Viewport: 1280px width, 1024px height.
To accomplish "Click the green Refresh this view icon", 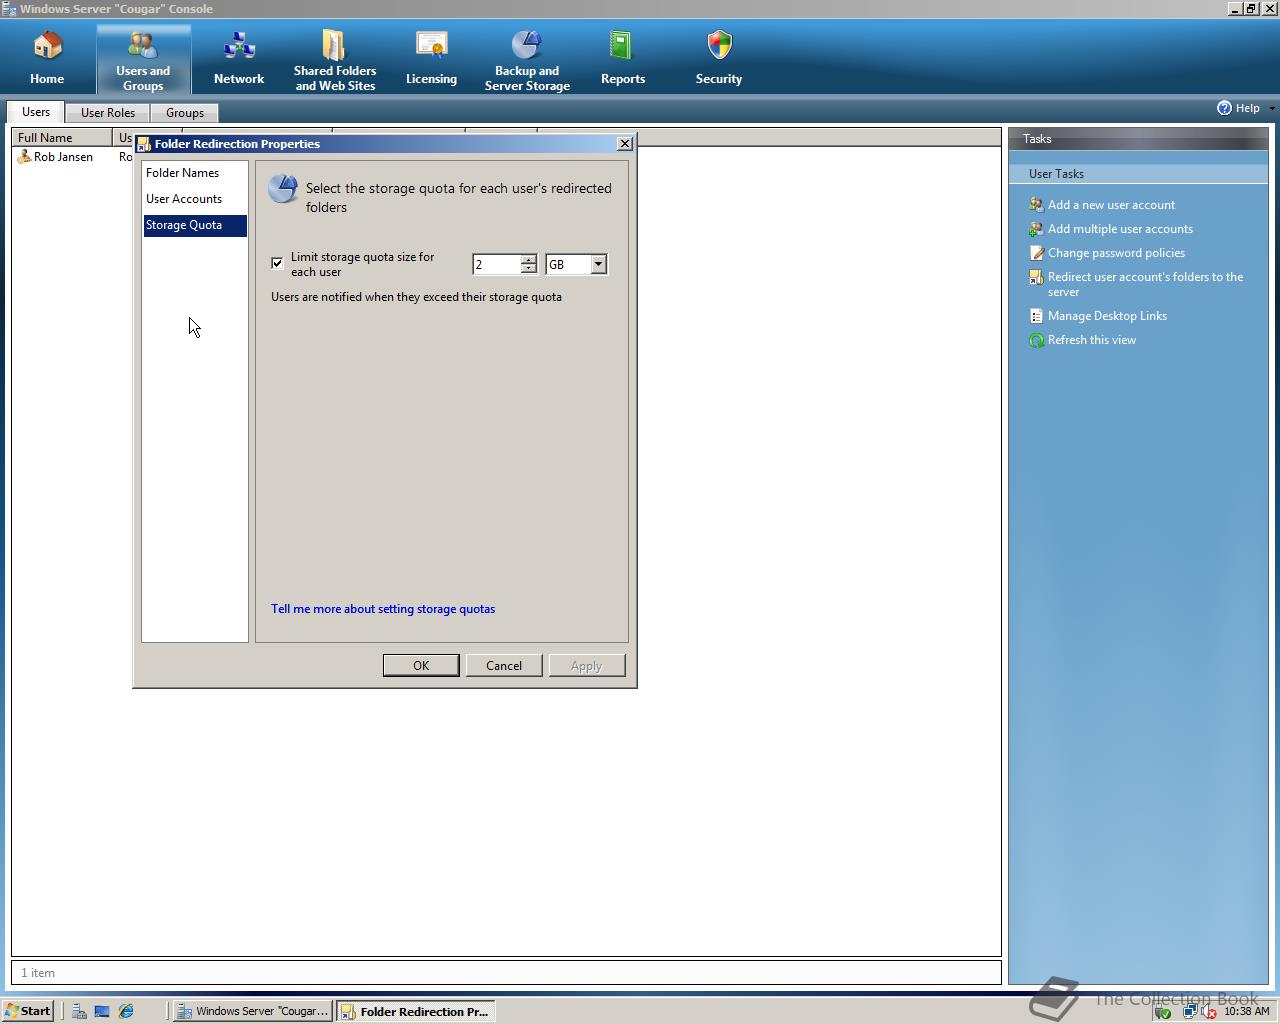I will pyautogui.click(x=1036, y=340).
